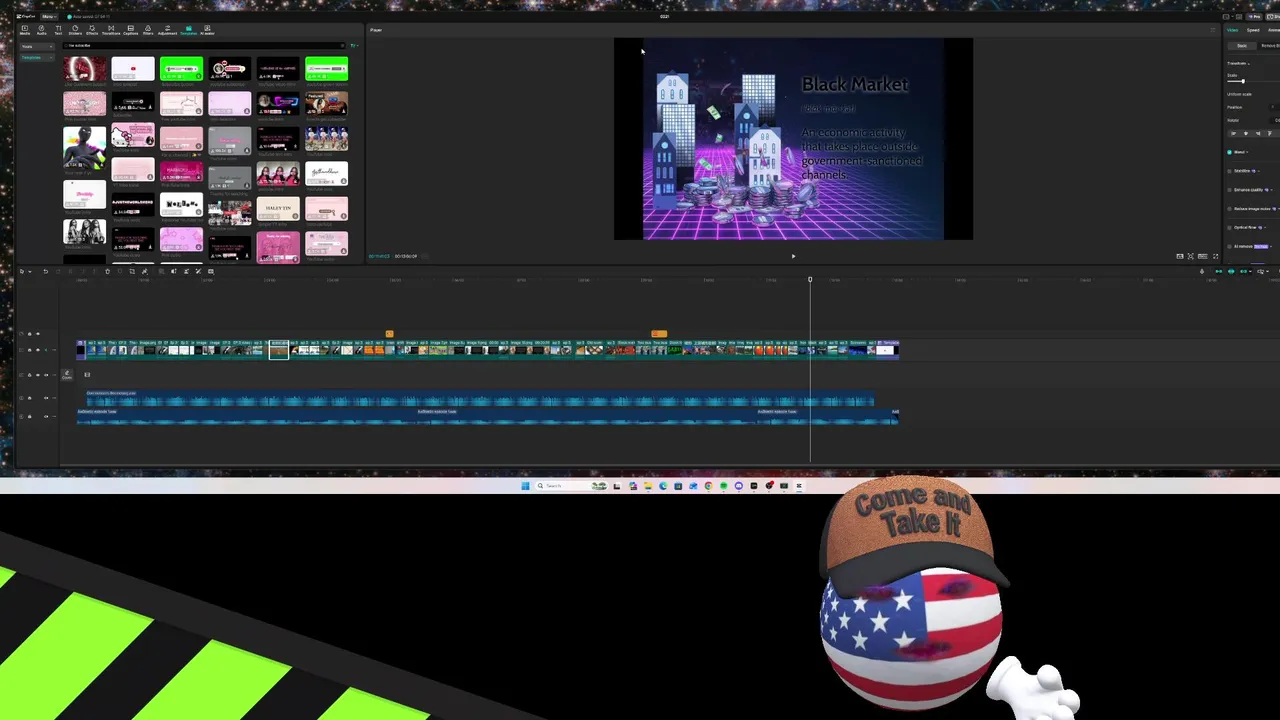The width and height of the screenshot is (1280, 720).
Task: Click the split tool in timeline toolbar
Action: point(71,271)
